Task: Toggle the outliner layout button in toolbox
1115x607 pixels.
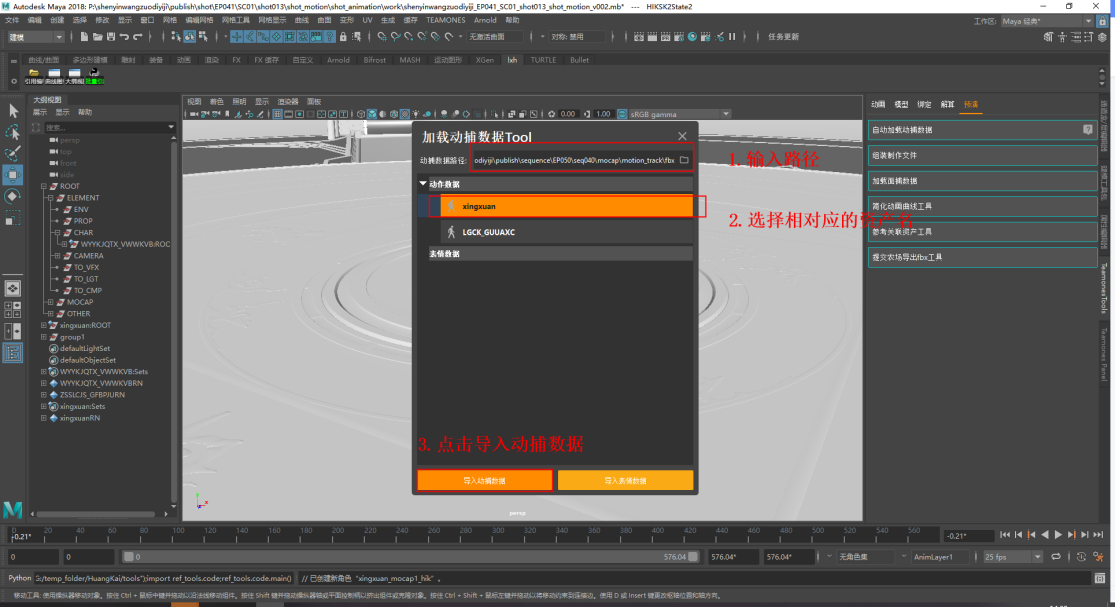Action: point(13,352)
